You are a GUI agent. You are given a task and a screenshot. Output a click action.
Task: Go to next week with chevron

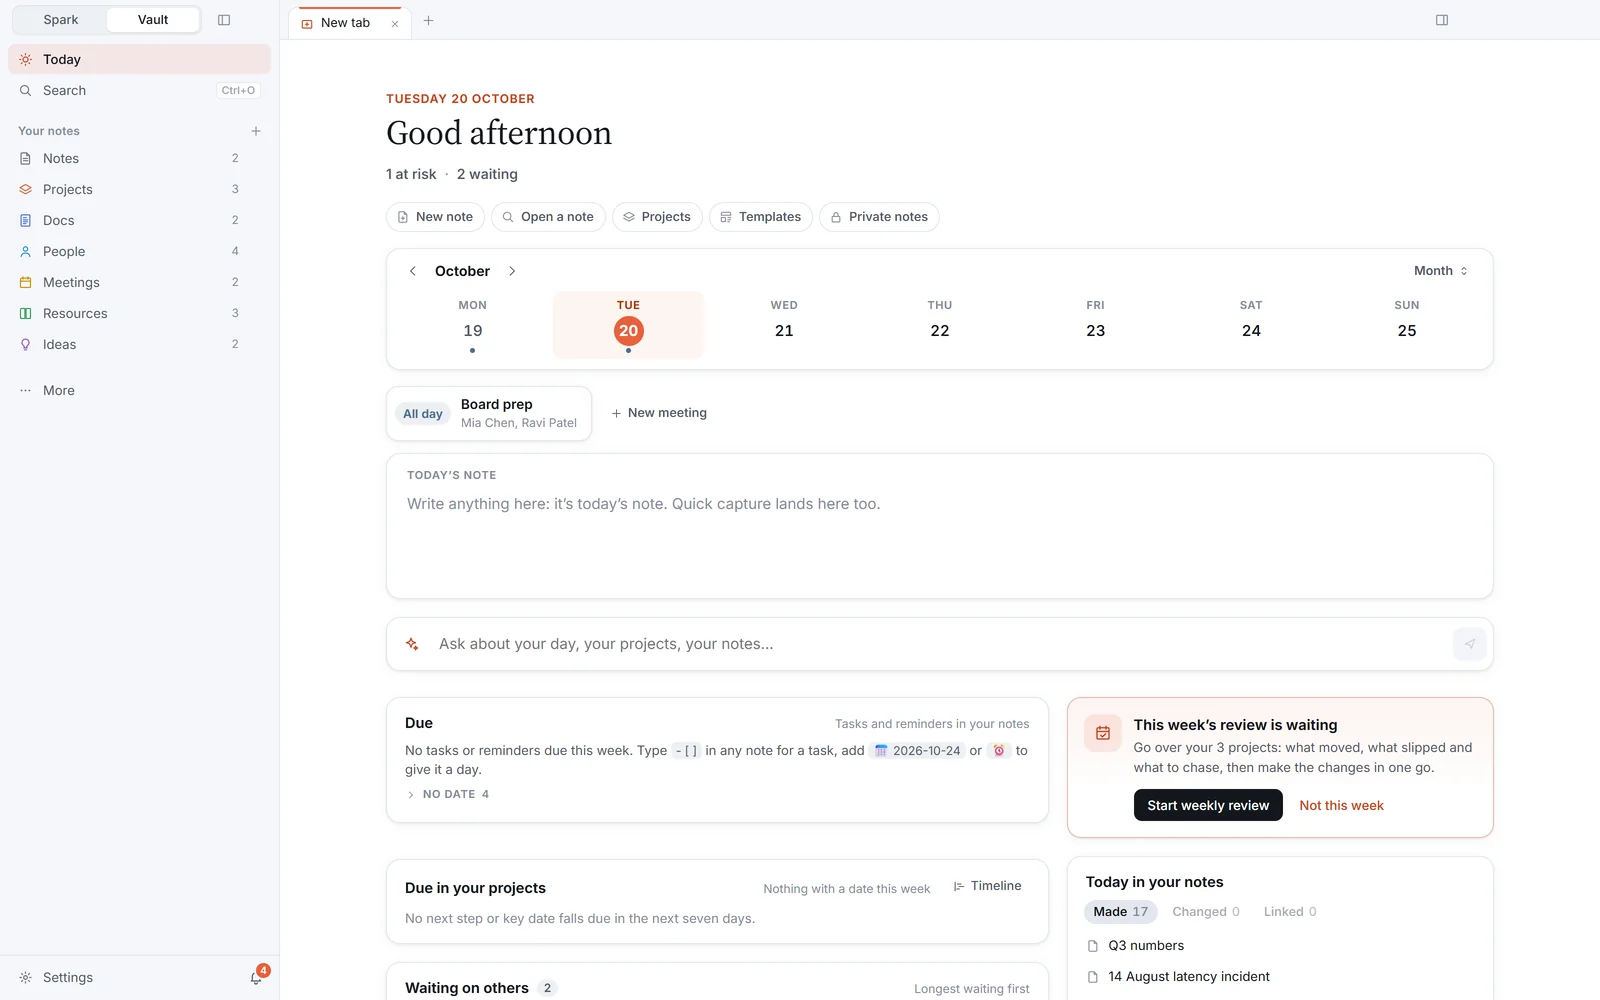click(512, 271)
